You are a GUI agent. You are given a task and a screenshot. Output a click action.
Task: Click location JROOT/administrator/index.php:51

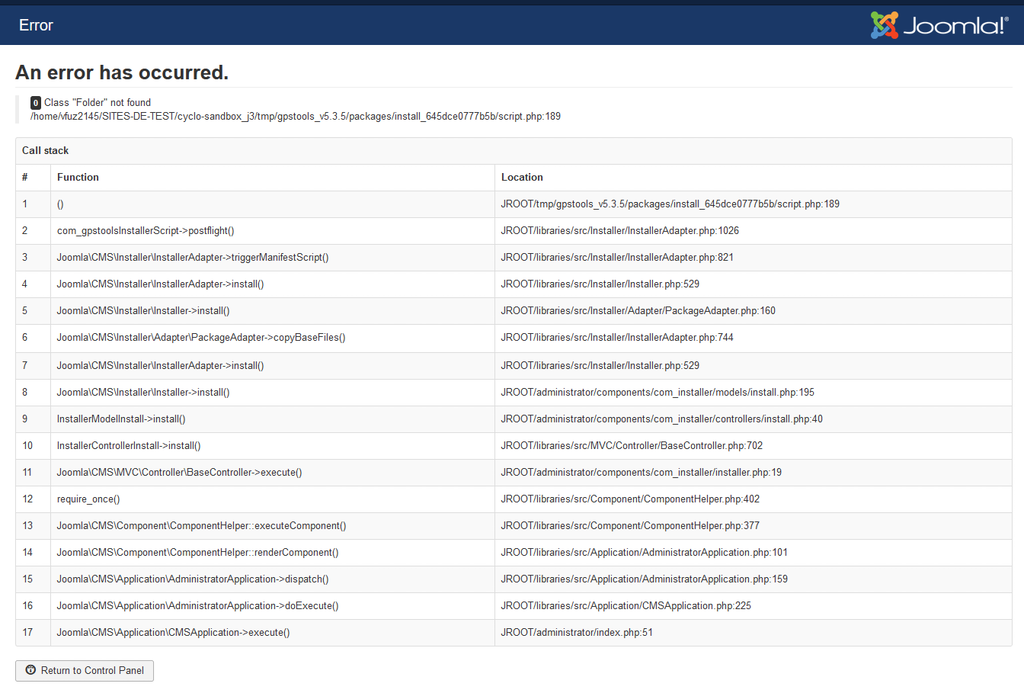tap(576, 633)
